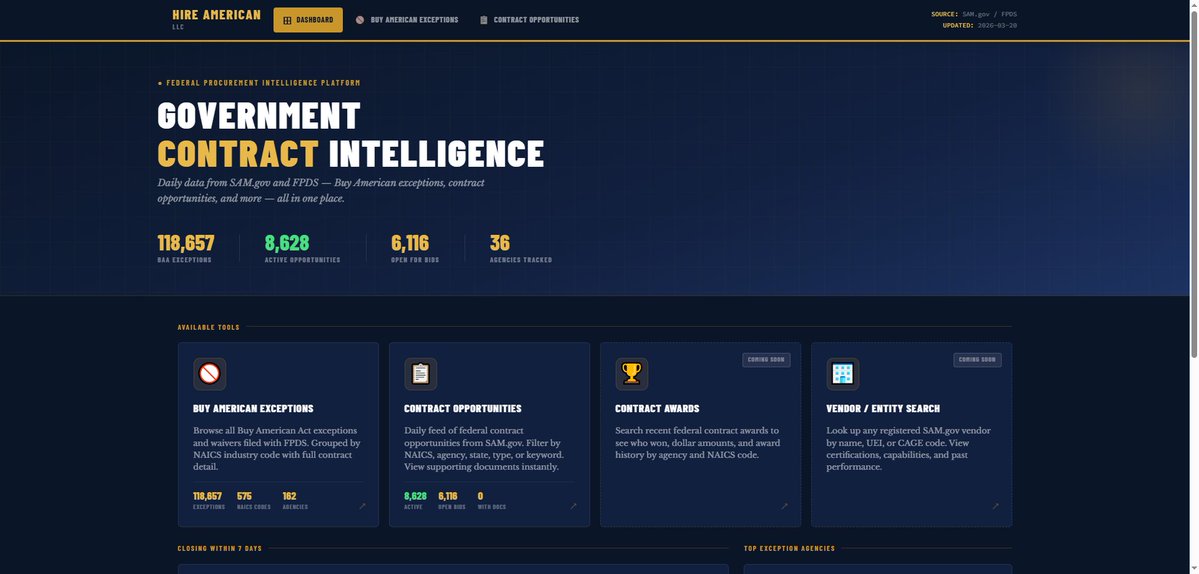Viewport: 1199px width, 574px height.
Task: Click Coming Soon badge on Vendor Search
Action: pos(977,360)
